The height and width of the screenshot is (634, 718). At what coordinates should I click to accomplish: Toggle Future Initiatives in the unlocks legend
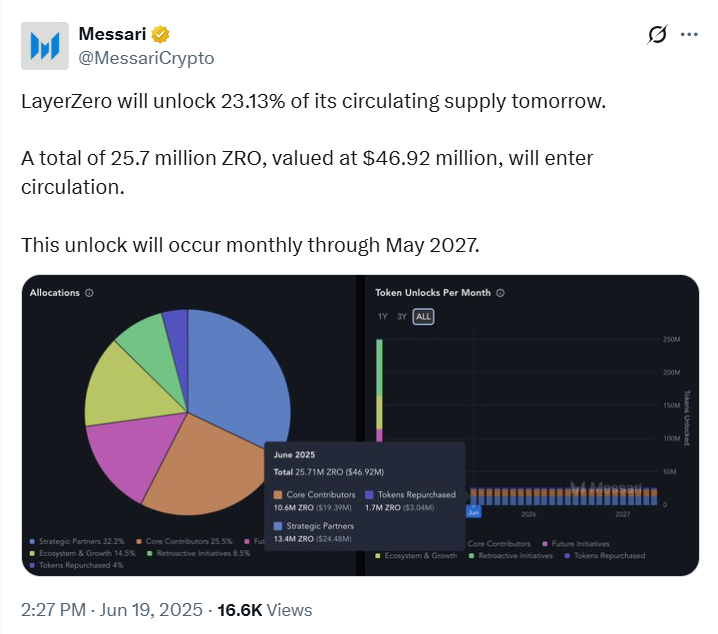[x=579, y=543]
